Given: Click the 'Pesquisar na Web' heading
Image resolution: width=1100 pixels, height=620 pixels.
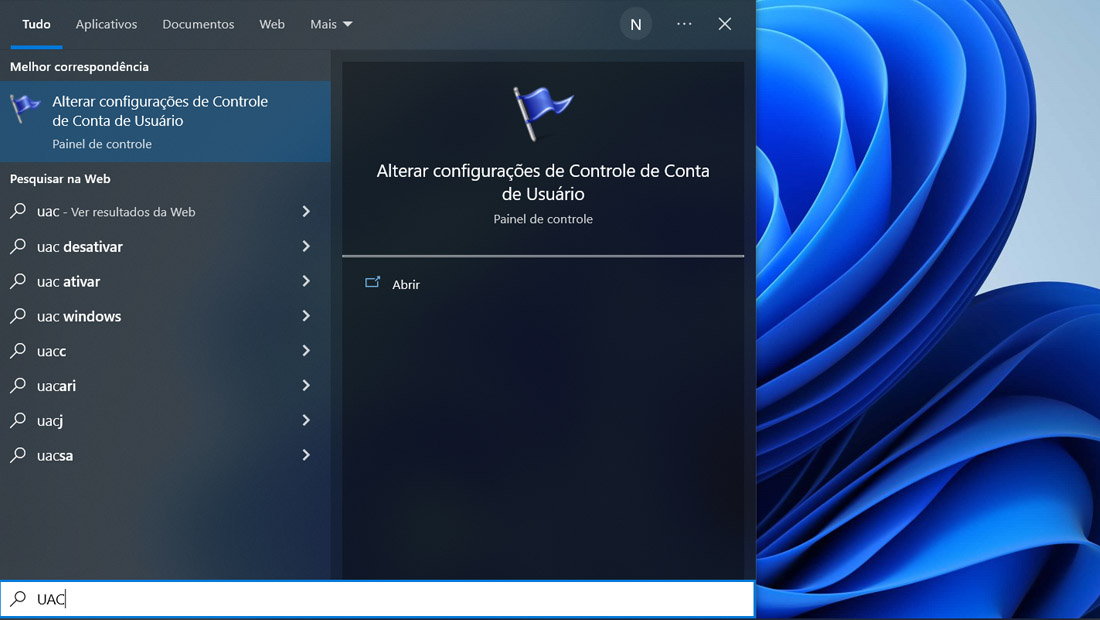Looking at the screenshot, I should [x=60, y=179].
